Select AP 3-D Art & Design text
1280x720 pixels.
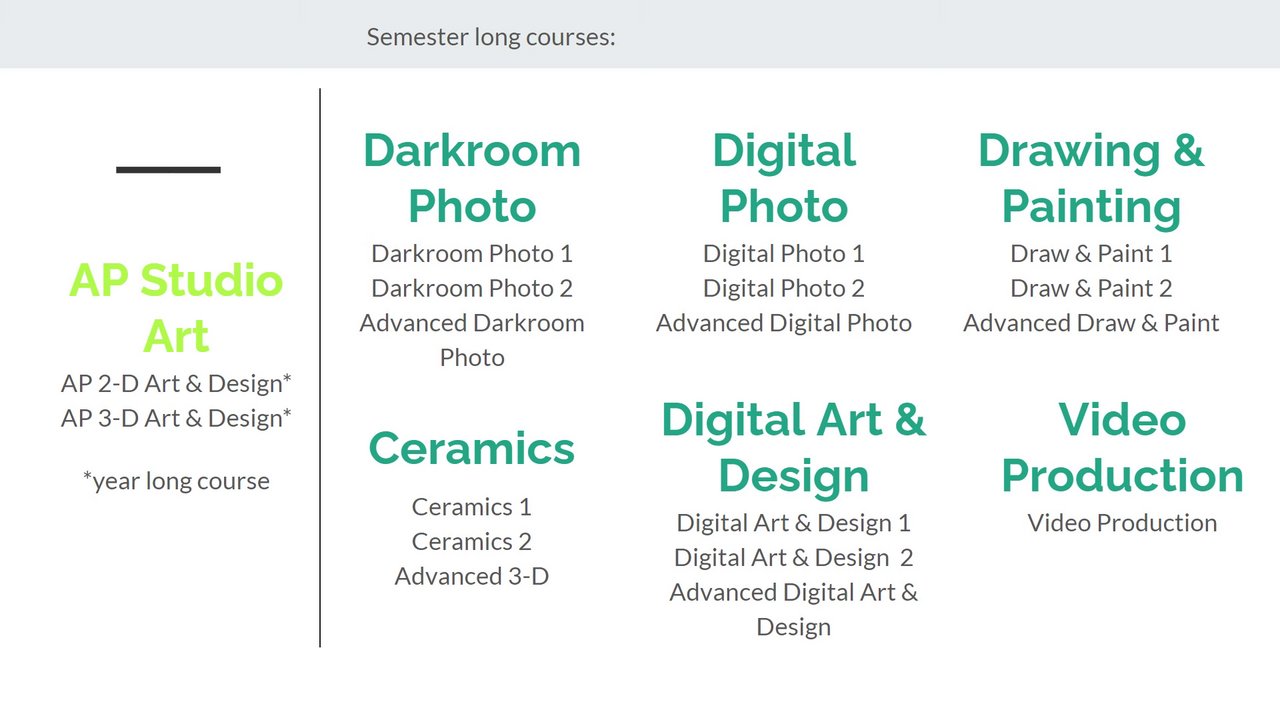176,418
